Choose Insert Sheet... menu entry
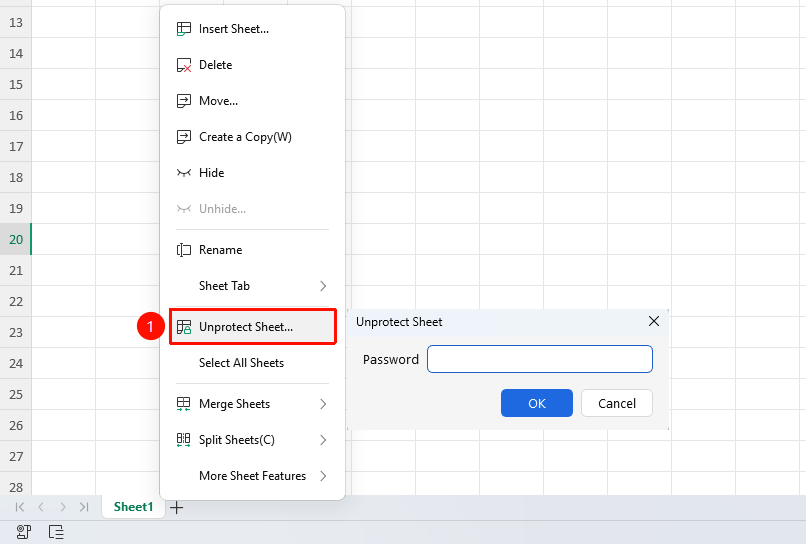This screenshot has height=544, width=806. click(x=252, y=29)
